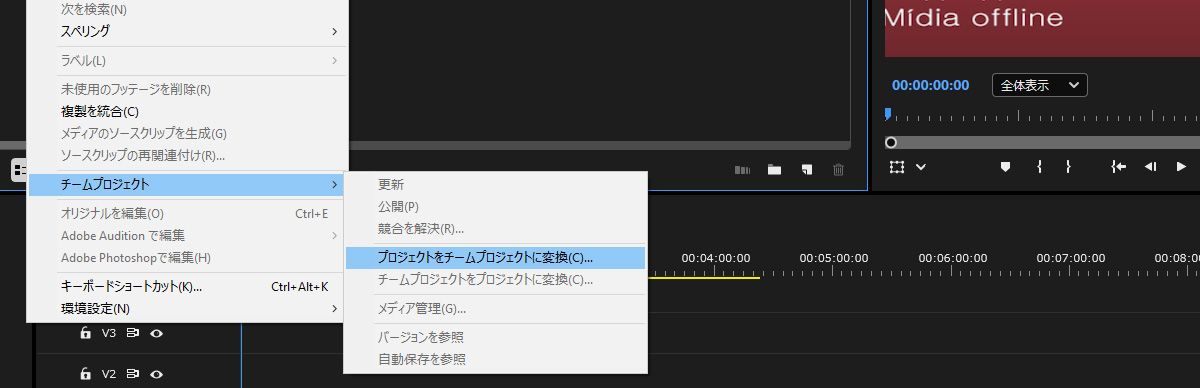
Task: Click the Mídia offline preview frame
Action: [1042, 28]
